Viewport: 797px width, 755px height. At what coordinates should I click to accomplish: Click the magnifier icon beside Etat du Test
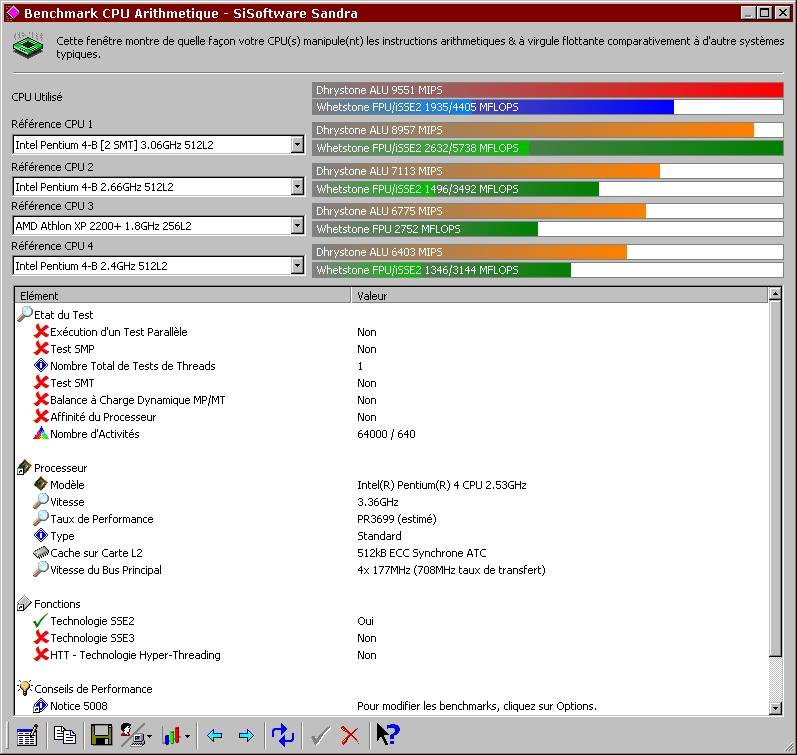point(24,314)
